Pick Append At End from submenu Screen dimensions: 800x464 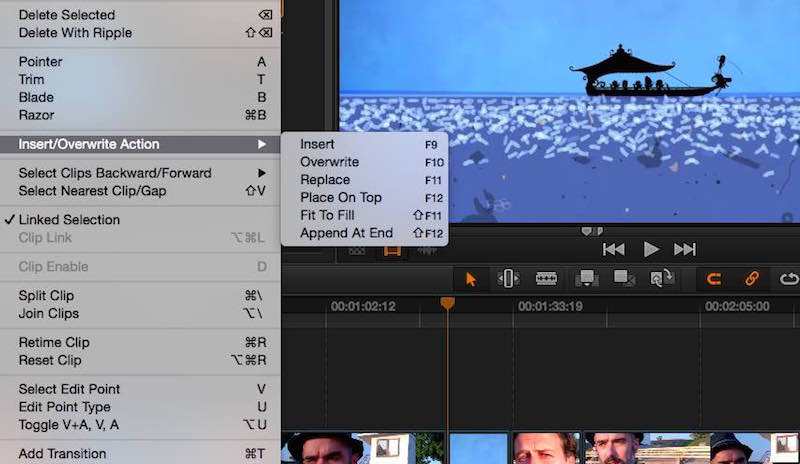(x=365, y=233)
